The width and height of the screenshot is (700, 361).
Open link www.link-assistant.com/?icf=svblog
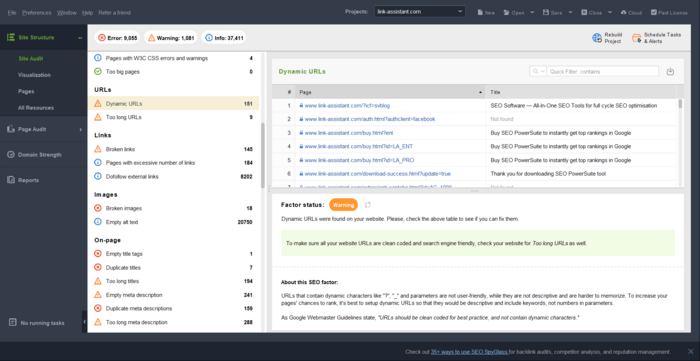[347, 106]
